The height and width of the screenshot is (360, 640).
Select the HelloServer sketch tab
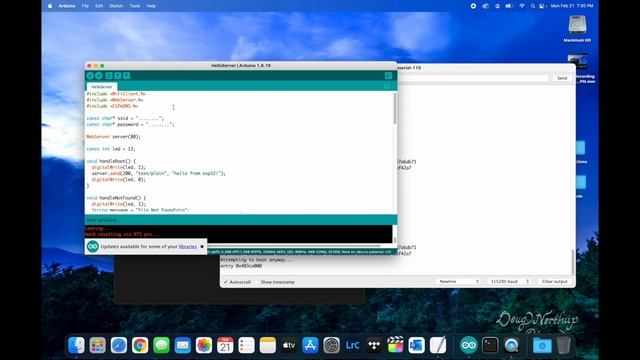[x=102, y=87]
